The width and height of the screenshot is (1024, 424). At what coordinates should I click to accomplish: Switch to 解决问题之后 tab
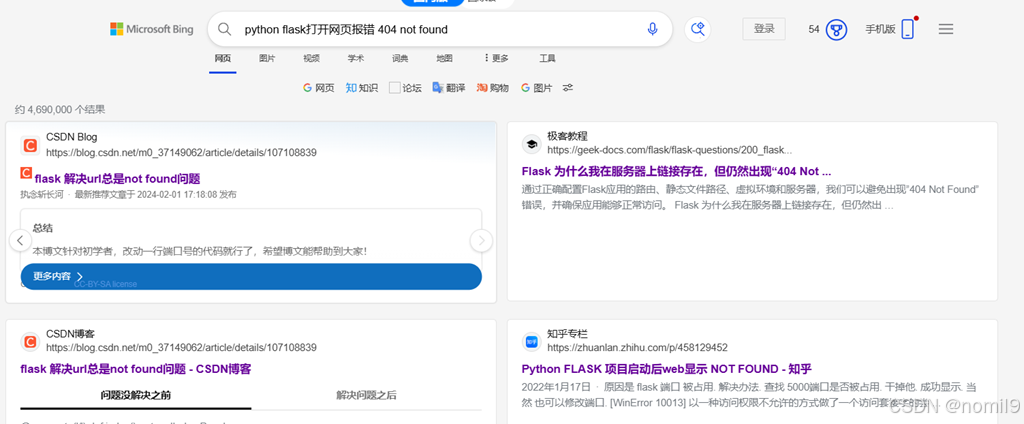366,395
